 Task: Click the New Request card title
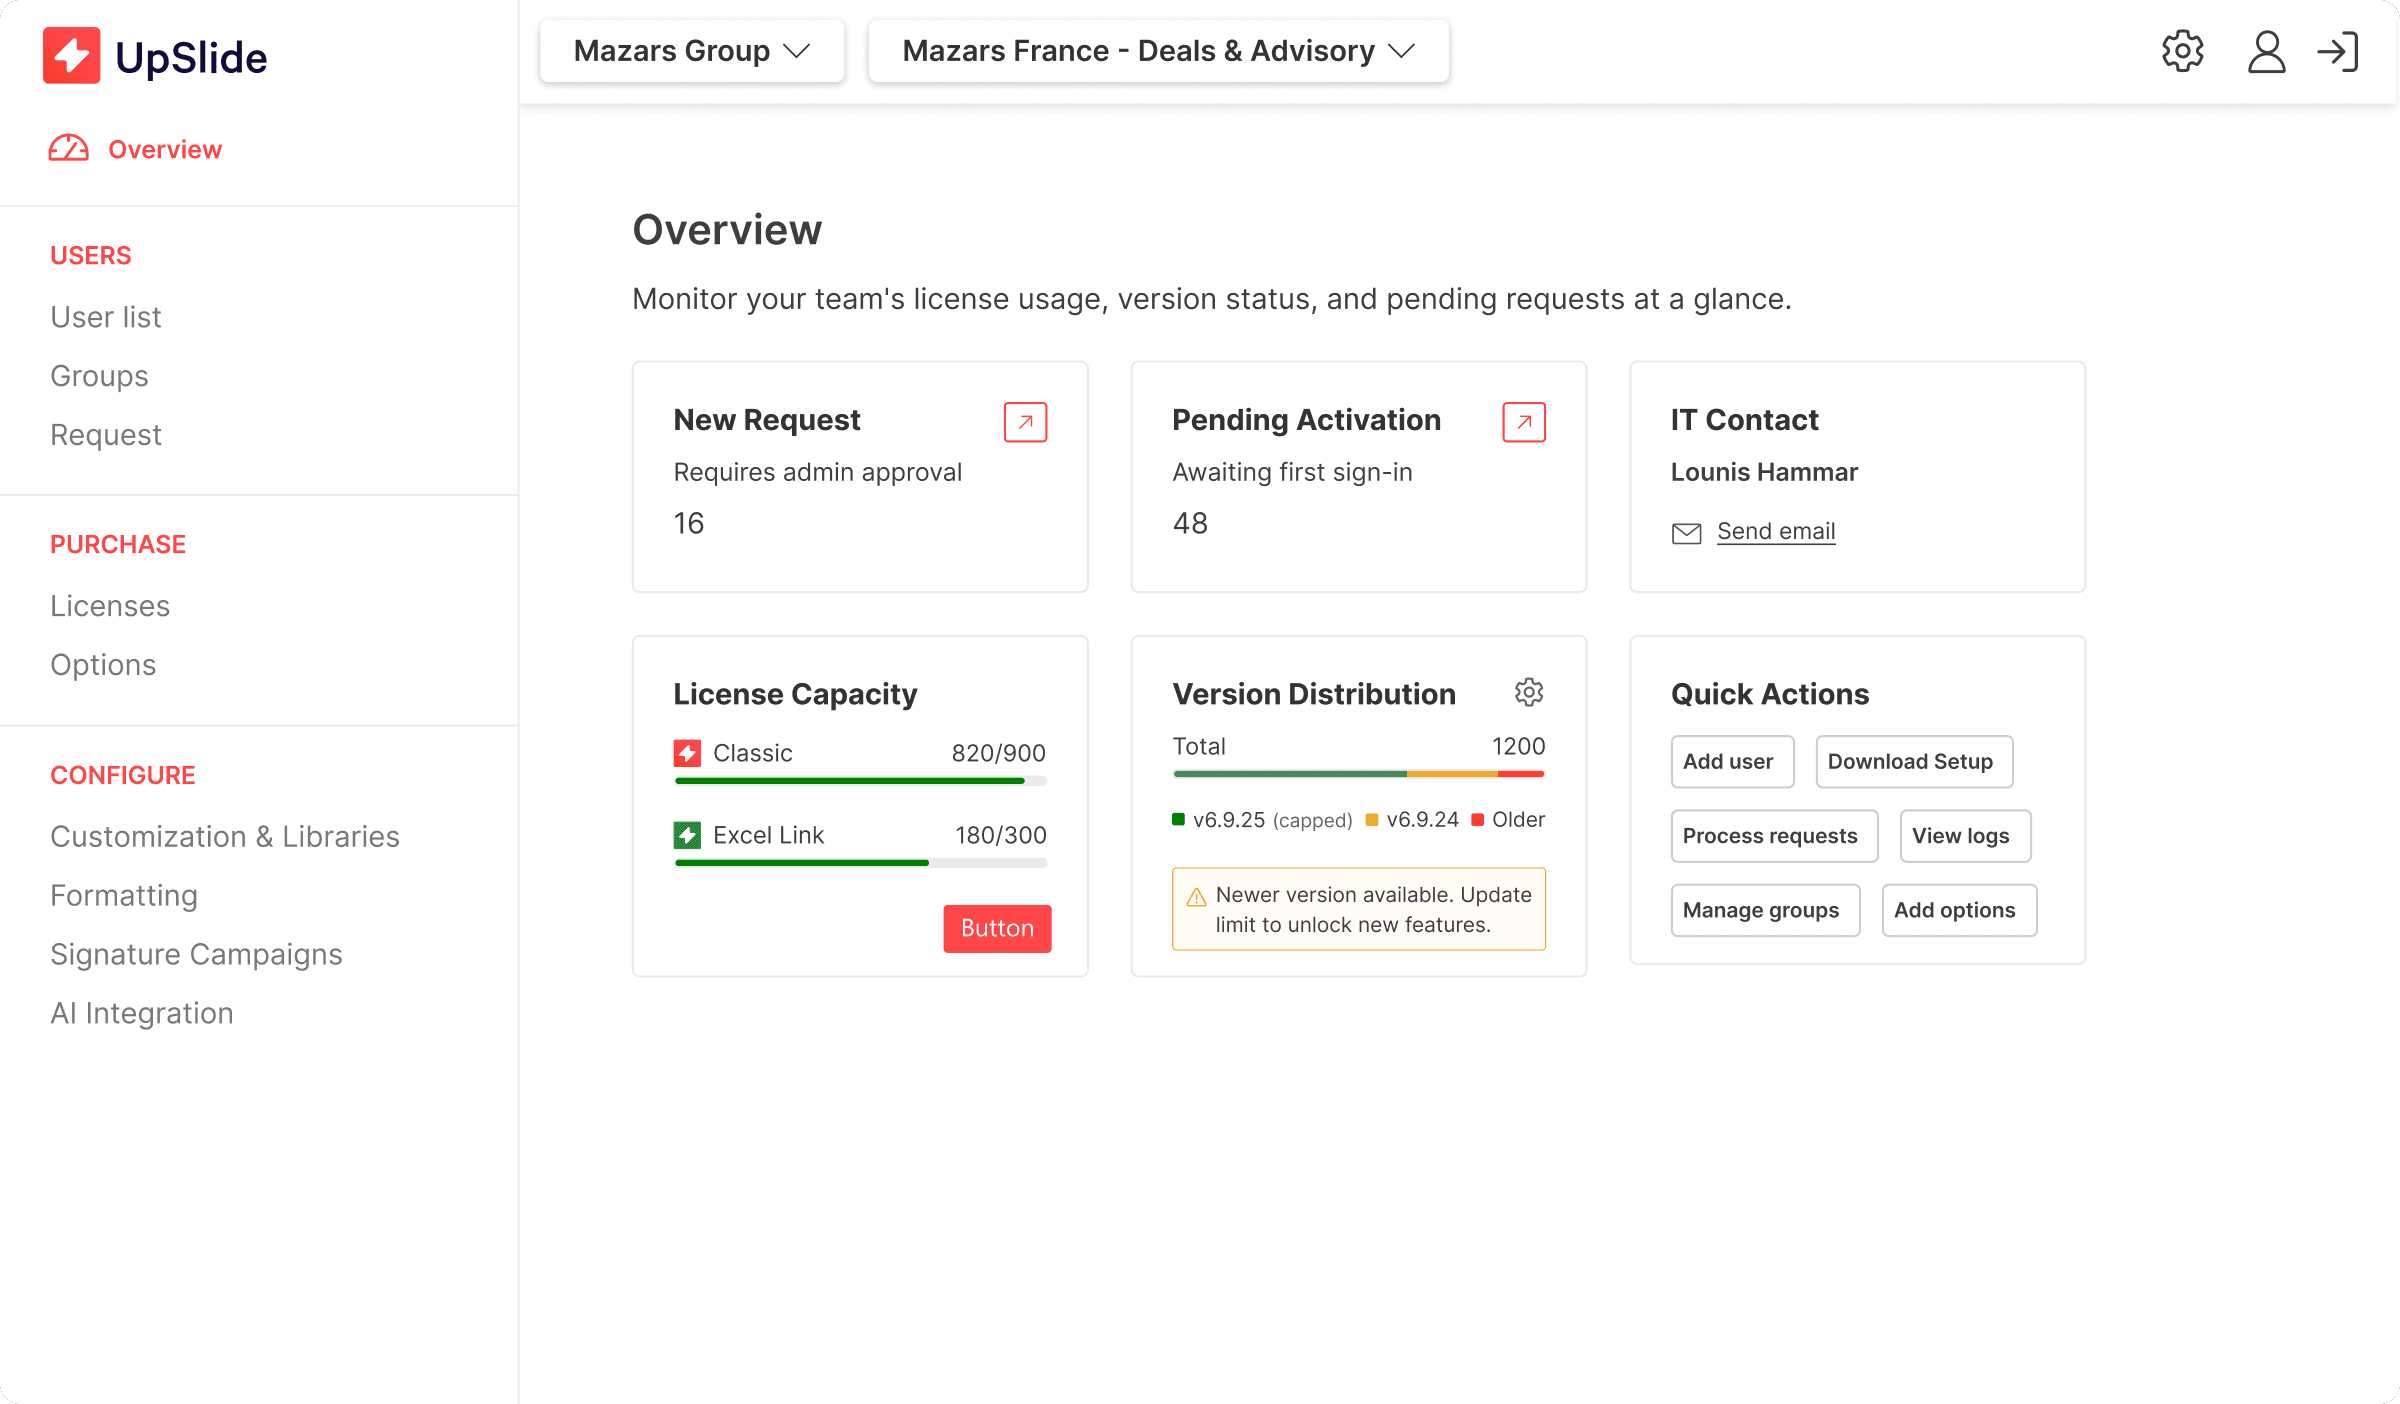pos(767,420)
